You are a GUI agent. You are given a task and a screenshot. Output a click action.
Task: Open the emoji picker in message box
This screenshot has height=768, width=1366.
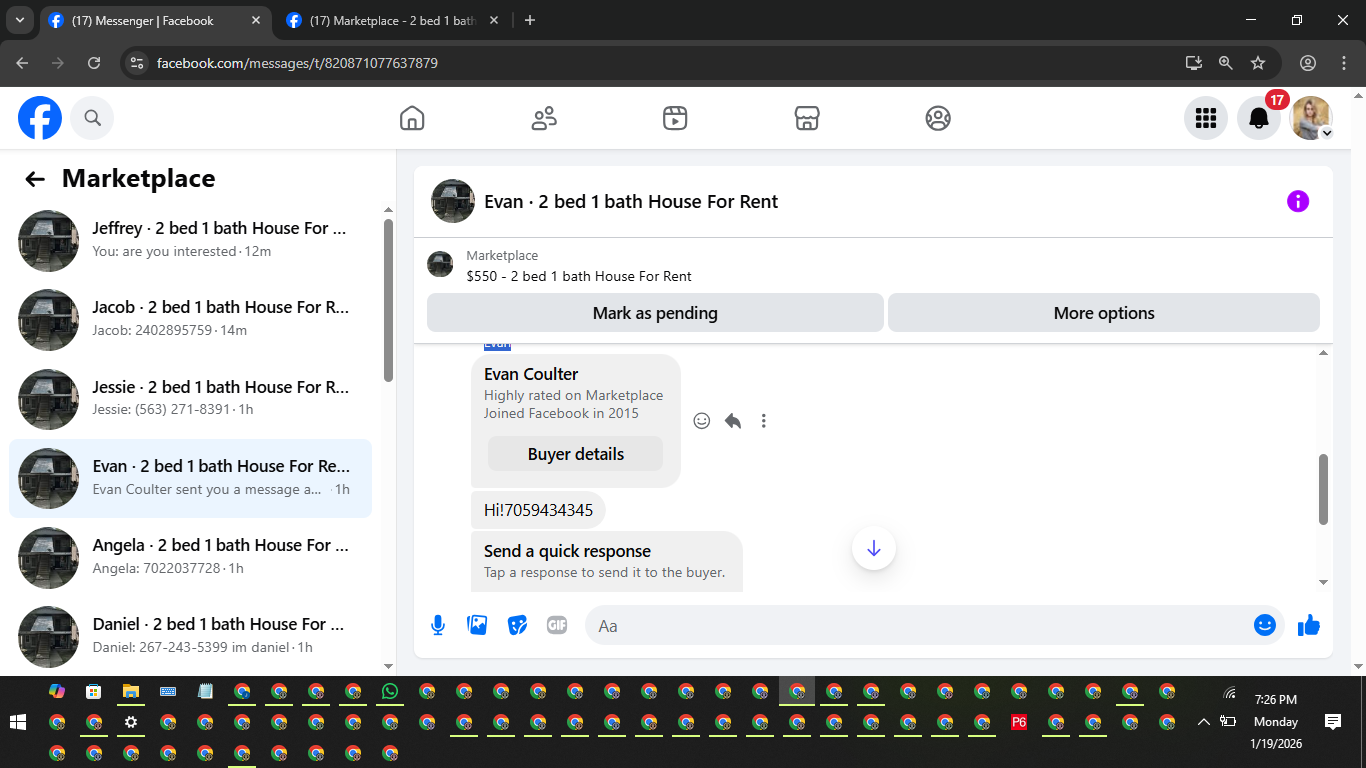(x=1265, y=626)
